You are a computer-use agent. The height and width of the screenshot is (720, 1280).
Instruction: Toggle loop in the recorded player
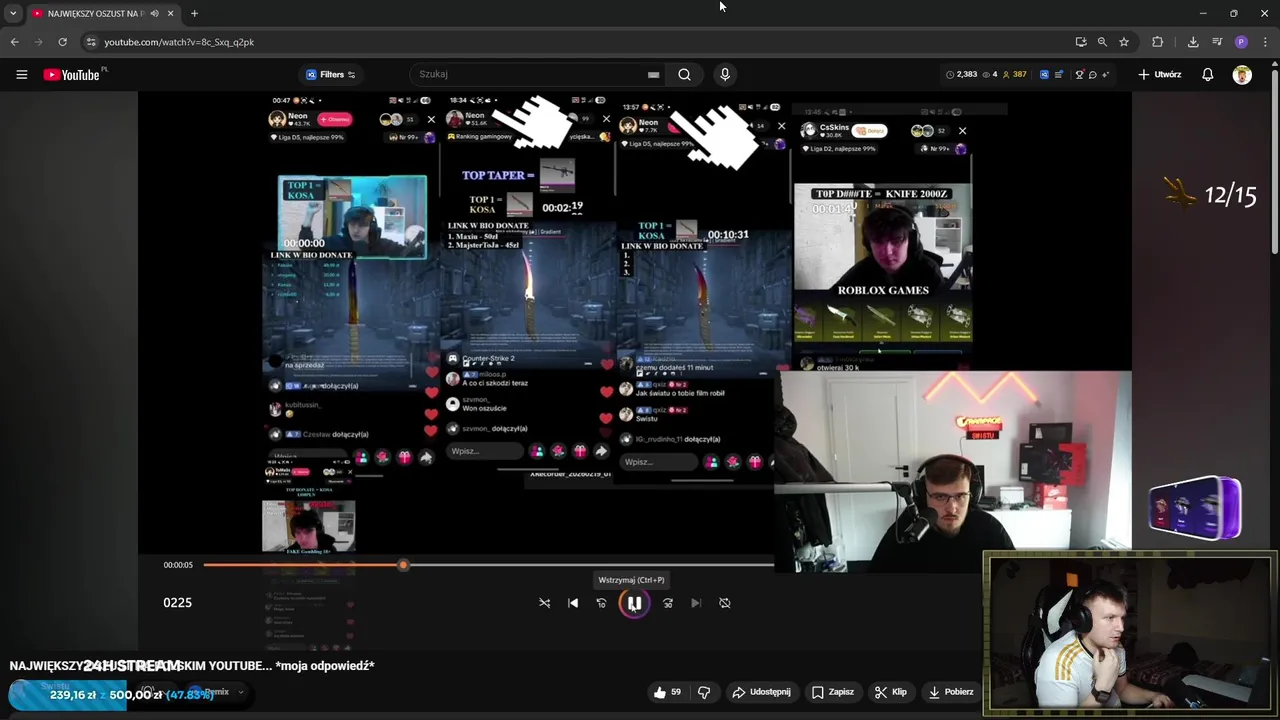coord(725,603)
